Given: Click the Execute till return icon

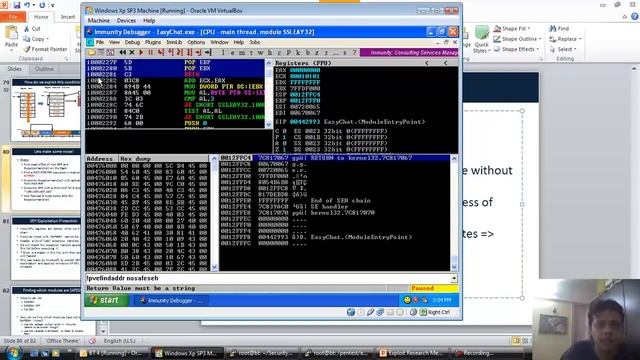Looking at the screenshot, I should click(198, 52).
